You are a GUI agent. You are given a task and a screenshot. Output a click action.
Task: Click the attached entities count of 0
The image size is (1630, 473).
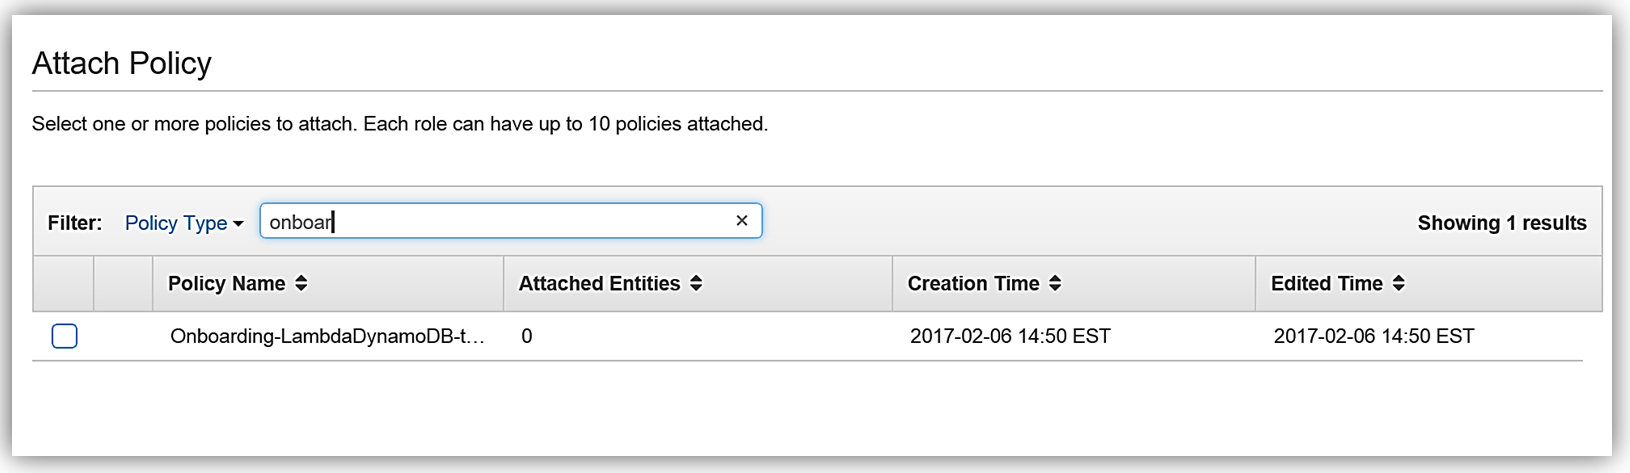pos(527,337)
